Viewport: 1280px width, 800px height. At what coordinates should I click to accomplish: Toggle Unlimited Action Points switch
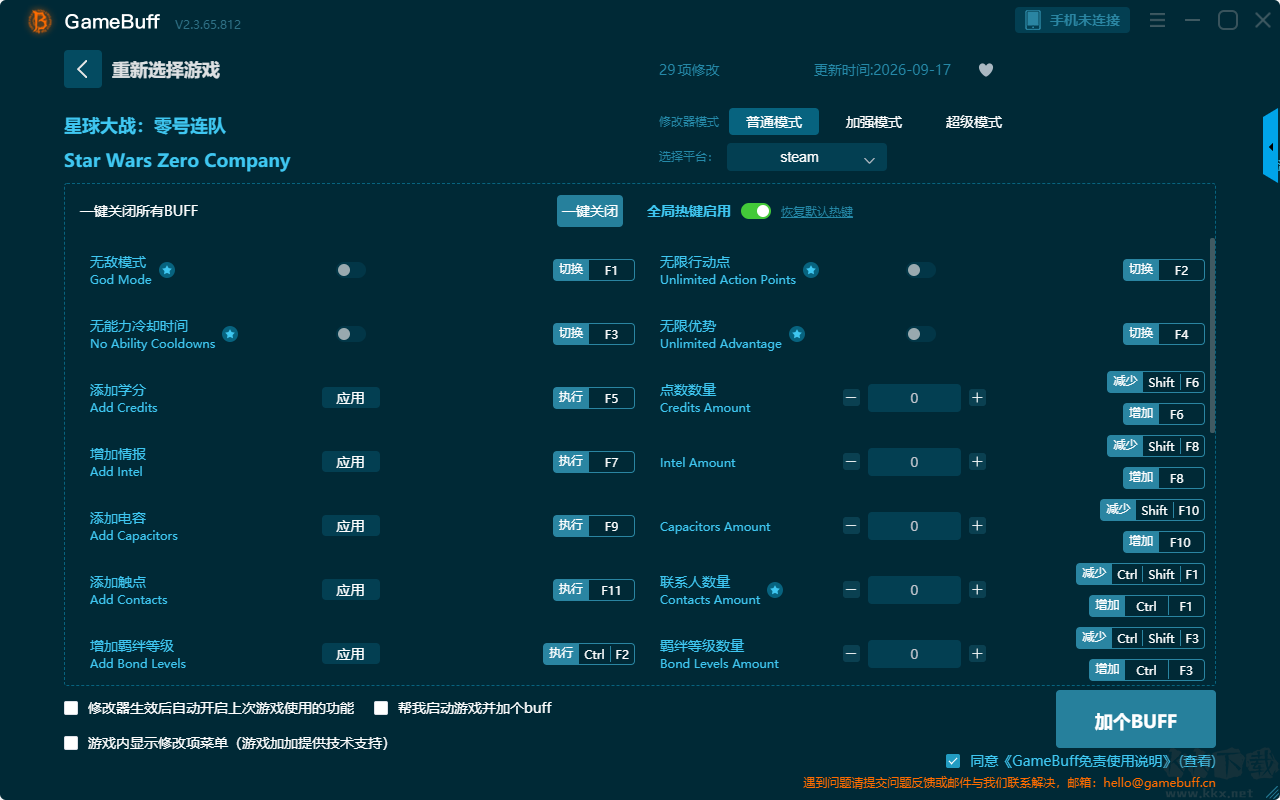[921, 270]
